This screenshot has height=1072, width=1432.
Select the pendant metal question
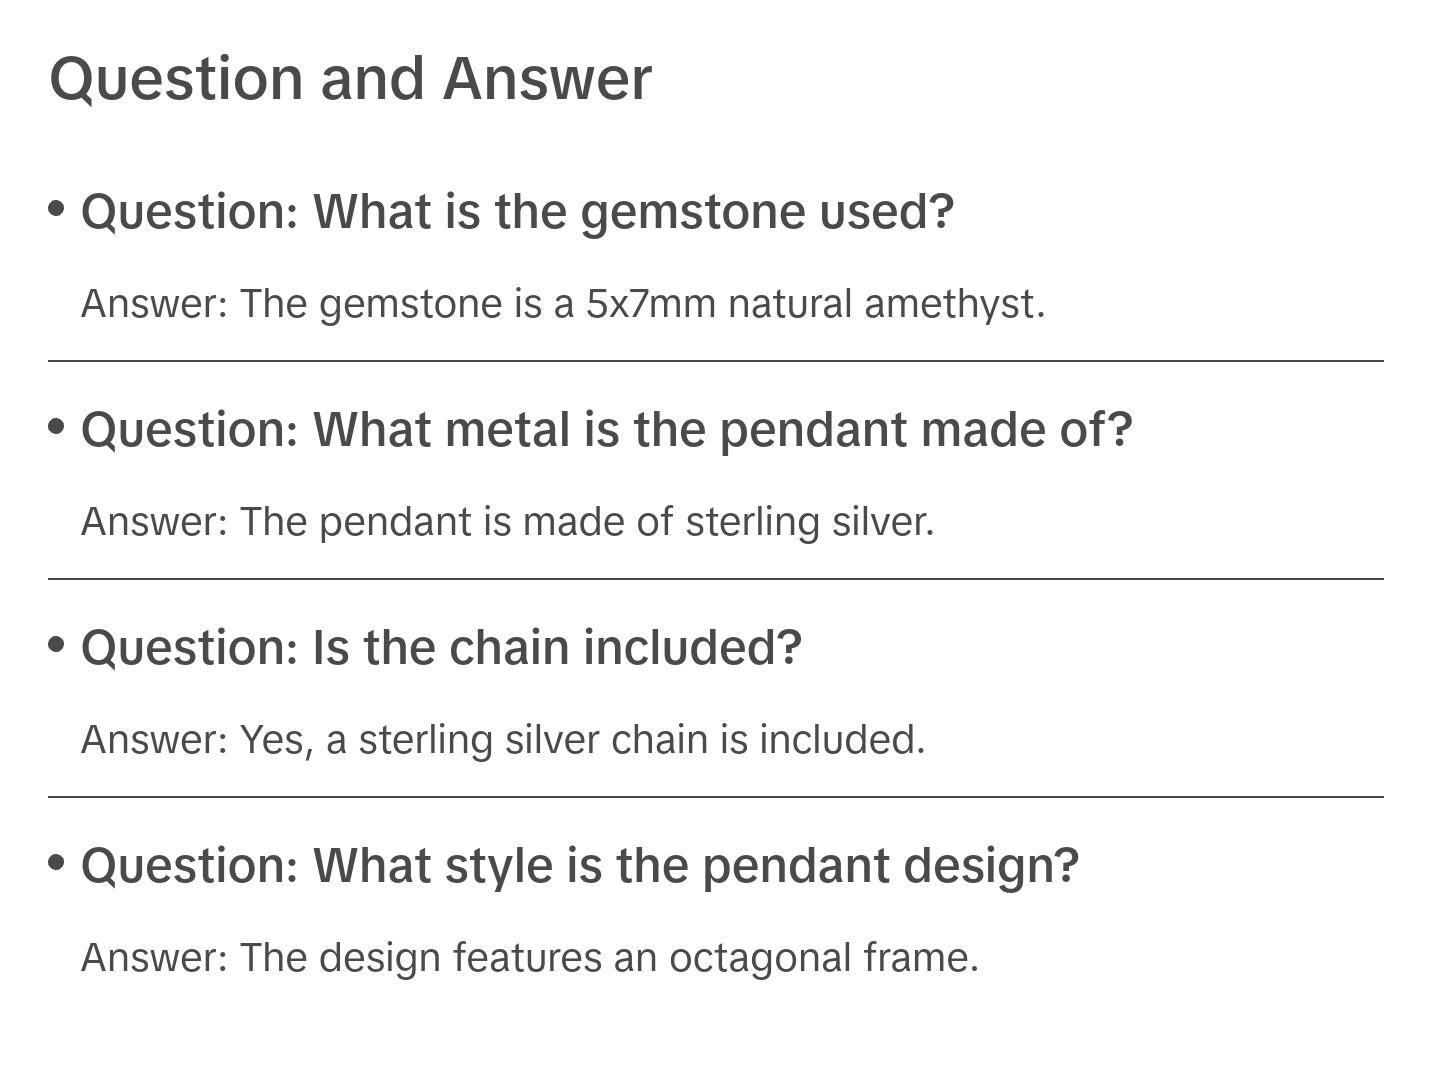click(606, 430)
